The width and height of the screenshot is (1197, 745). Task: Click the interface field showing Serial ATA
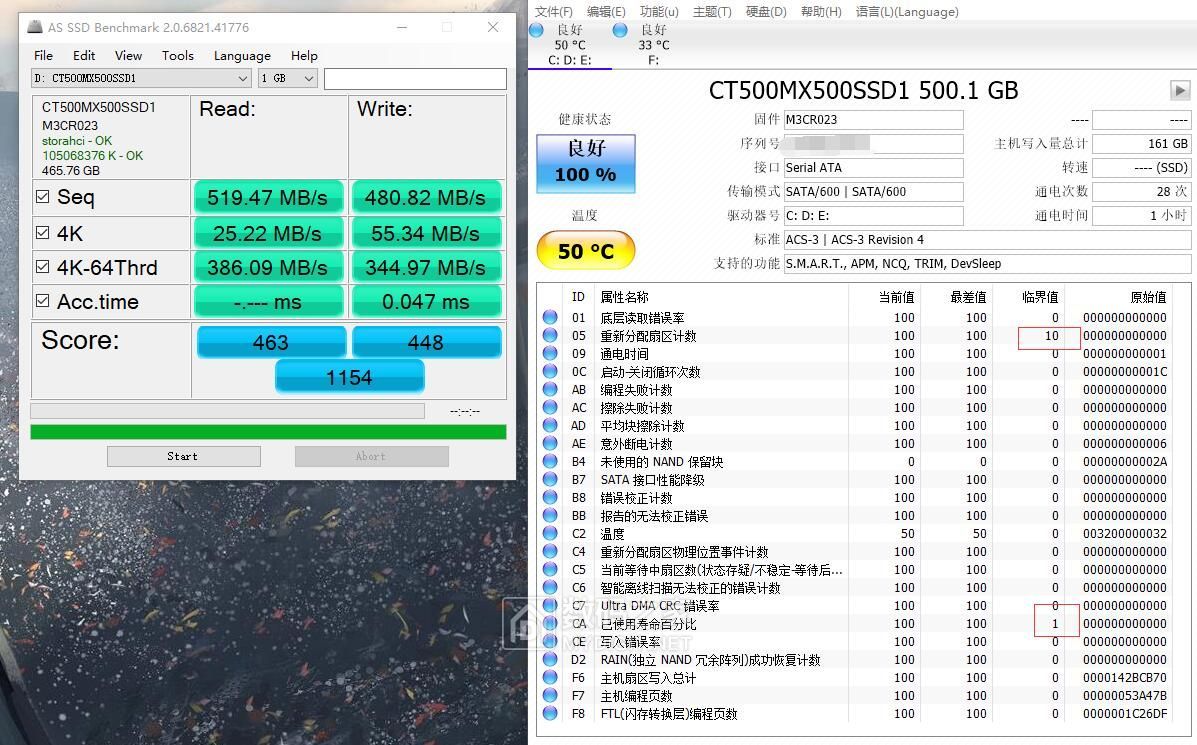[x=873, y=167]
